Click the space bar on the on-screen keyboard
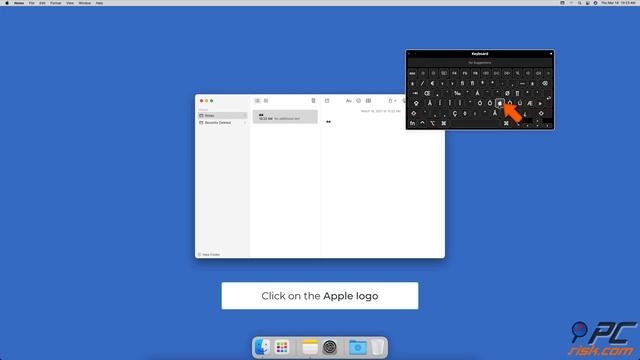 tap(475, 123)
